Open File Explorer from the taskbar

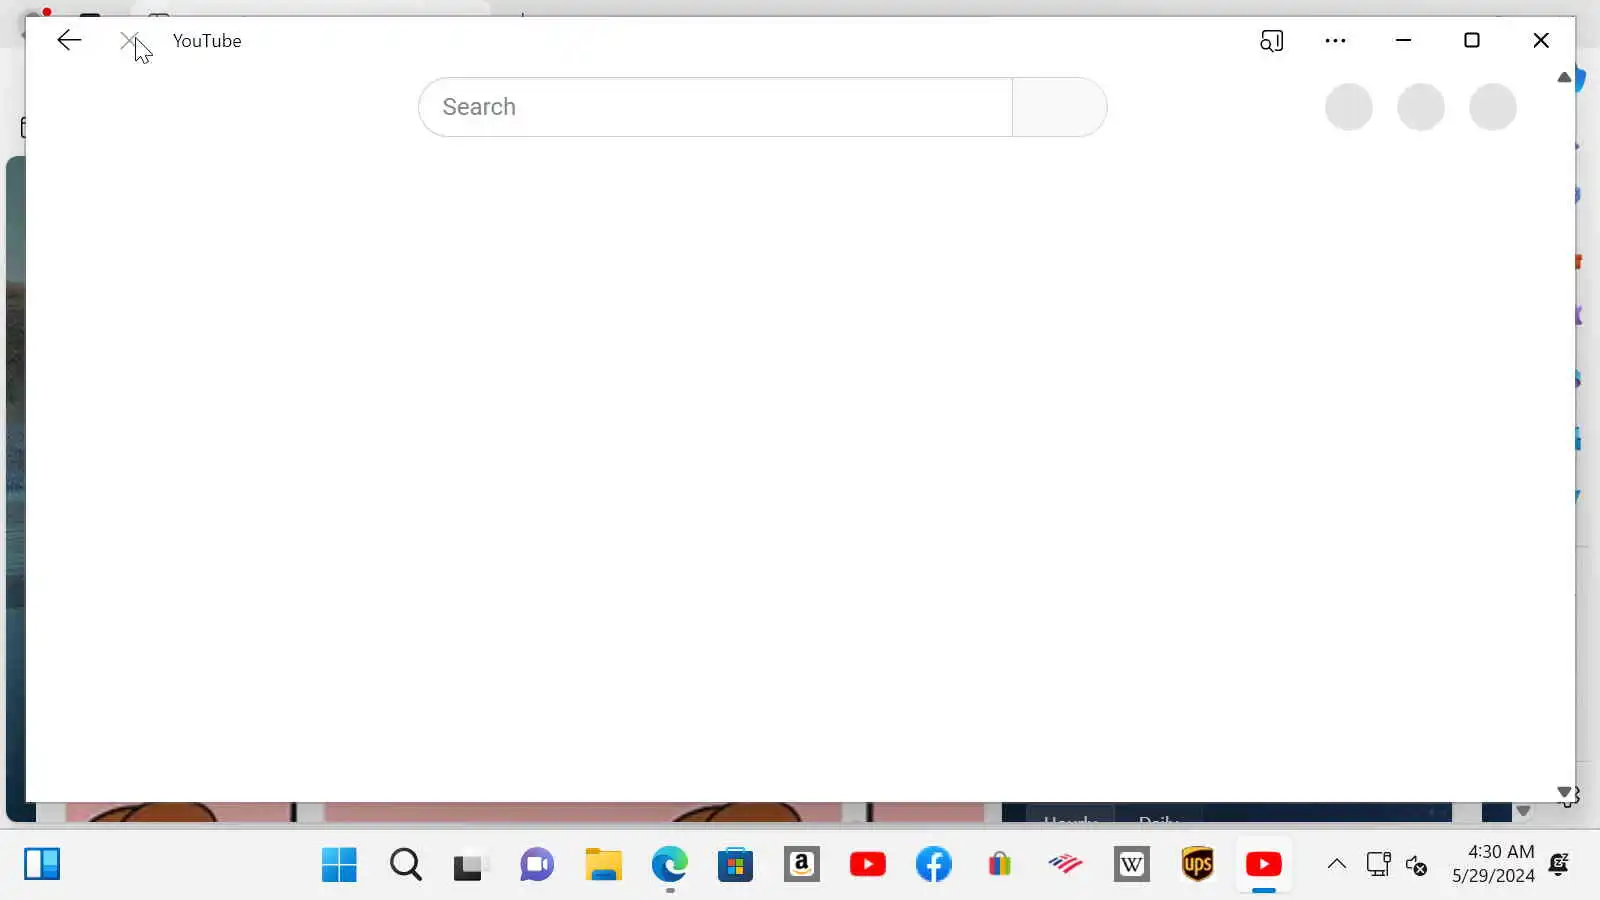tap(603, 864)
